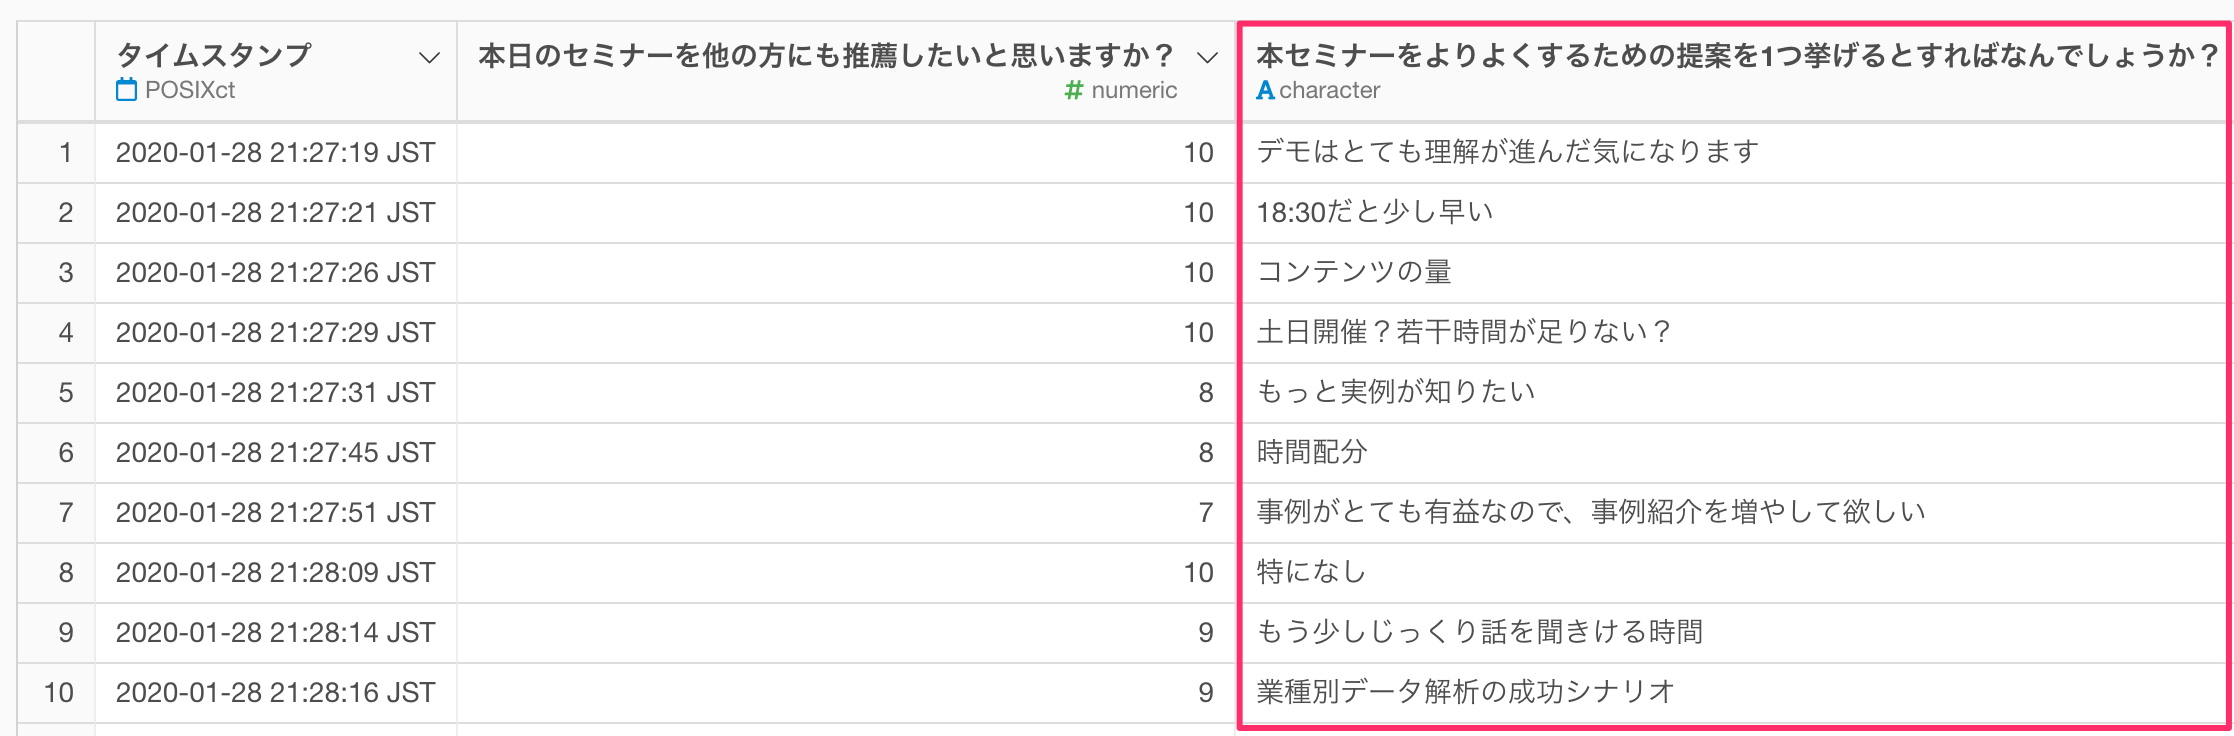The image size is (2234, 736).
Task: Click score value 7 in row seven
Action: click(1206, 512)
